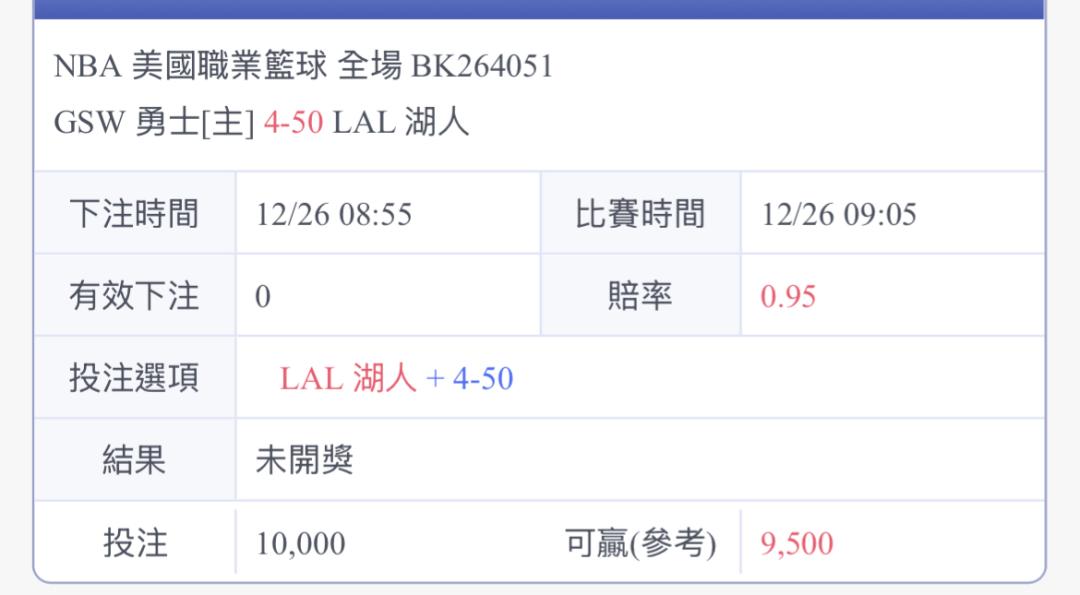Click the 結果 label cell

point(135,459)
